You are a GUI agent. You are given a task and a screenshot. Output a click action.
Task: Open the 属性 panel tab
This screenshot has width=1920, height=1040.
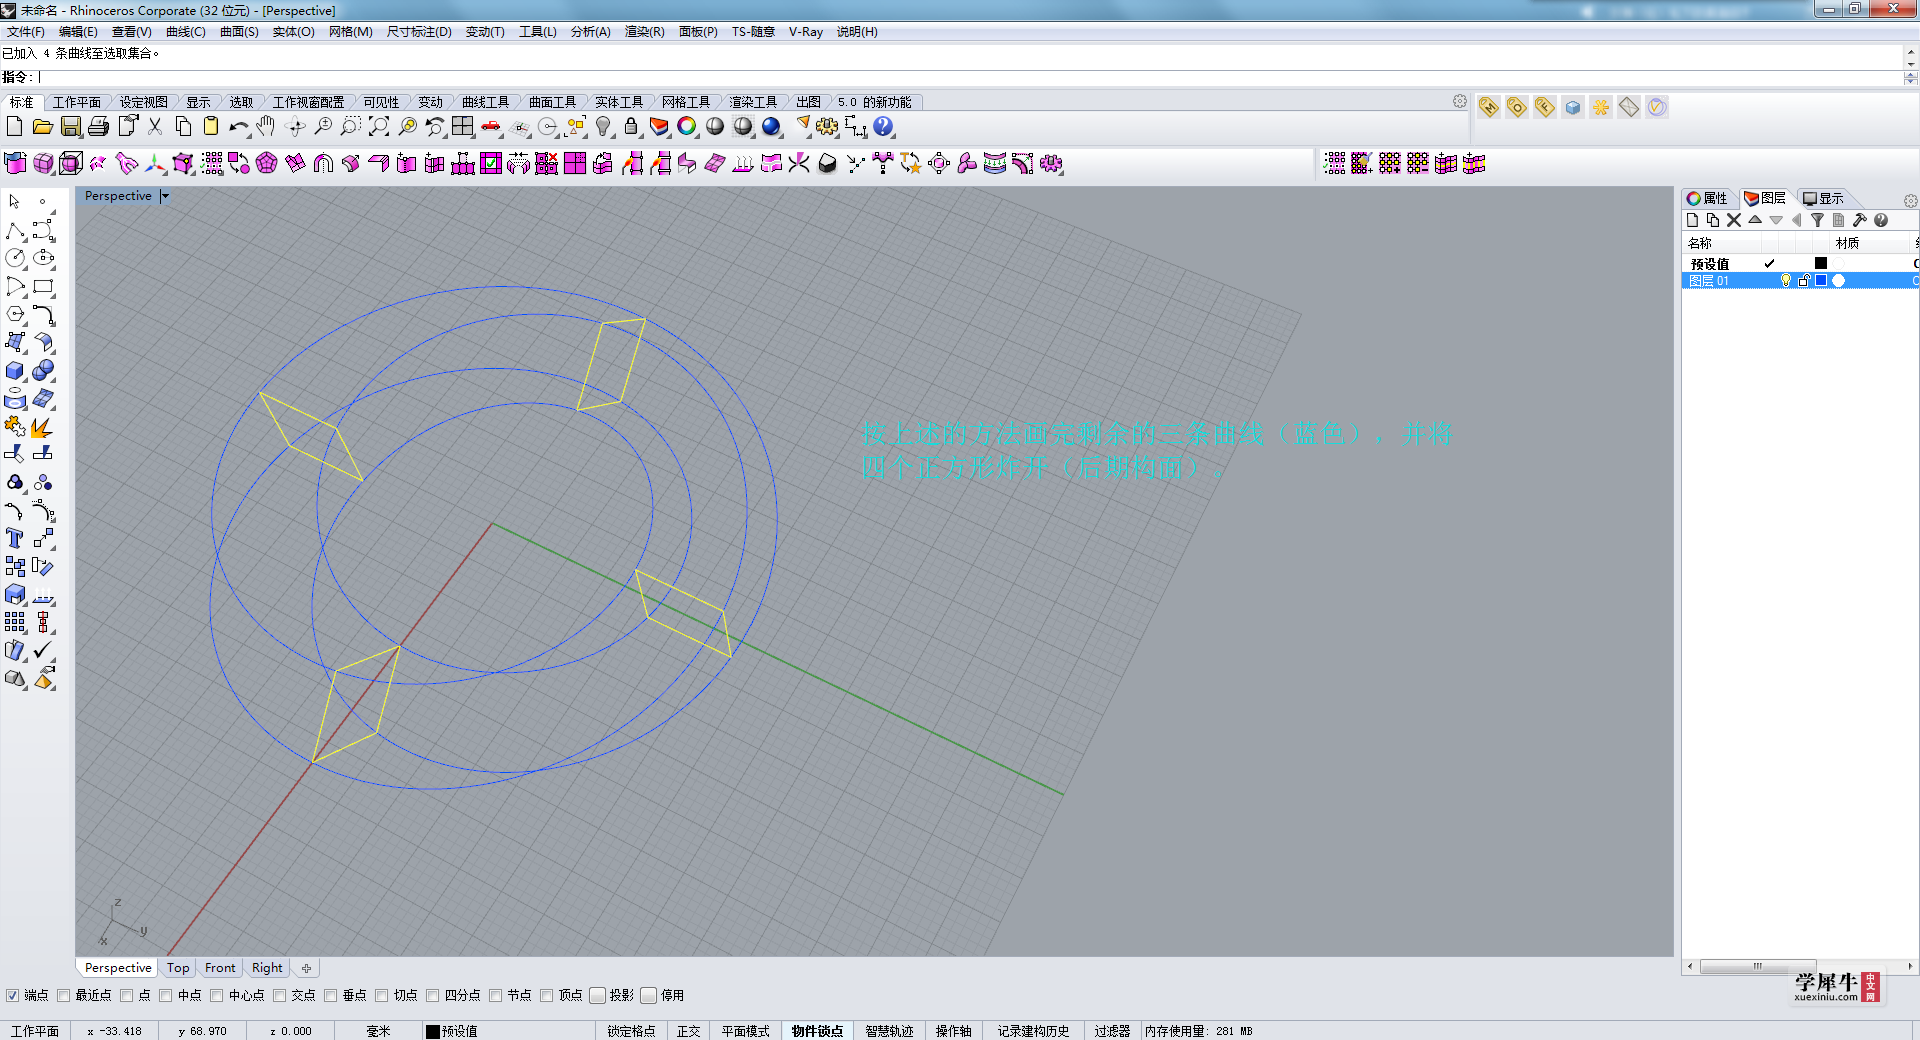[1708, 198]
